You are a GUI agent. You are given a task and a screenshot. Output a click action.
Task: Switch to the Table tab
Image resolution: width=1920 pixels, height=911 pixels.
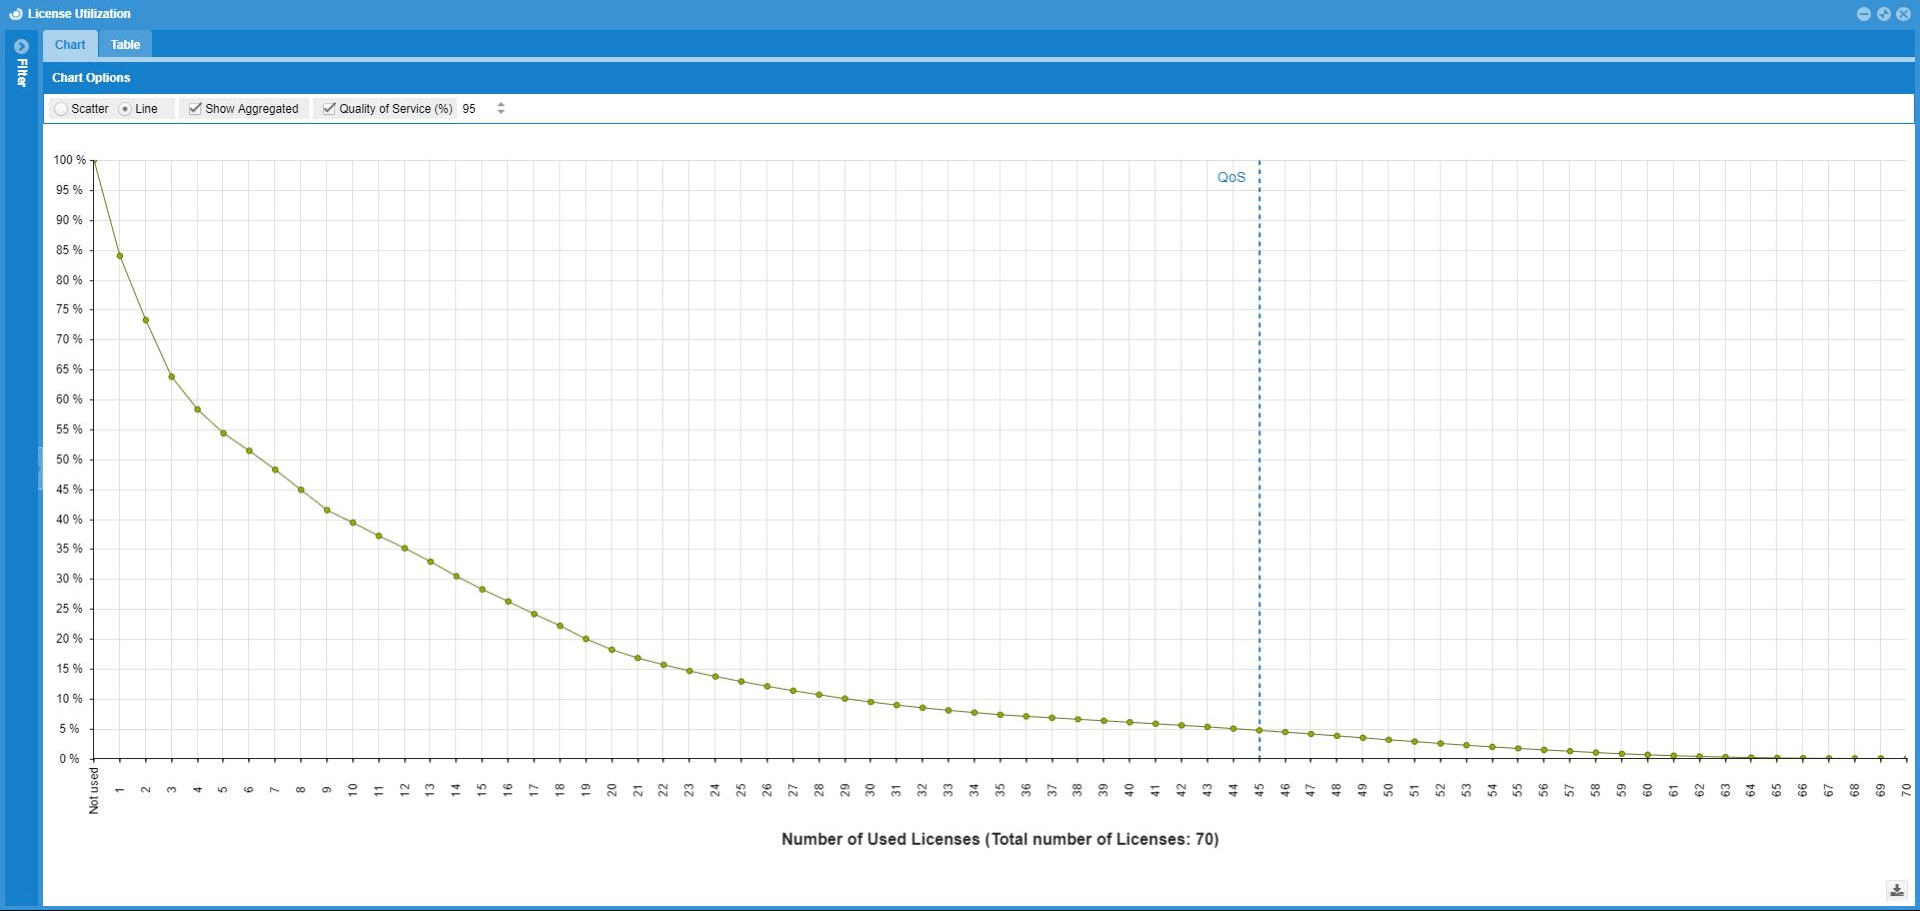coord(125,45)
